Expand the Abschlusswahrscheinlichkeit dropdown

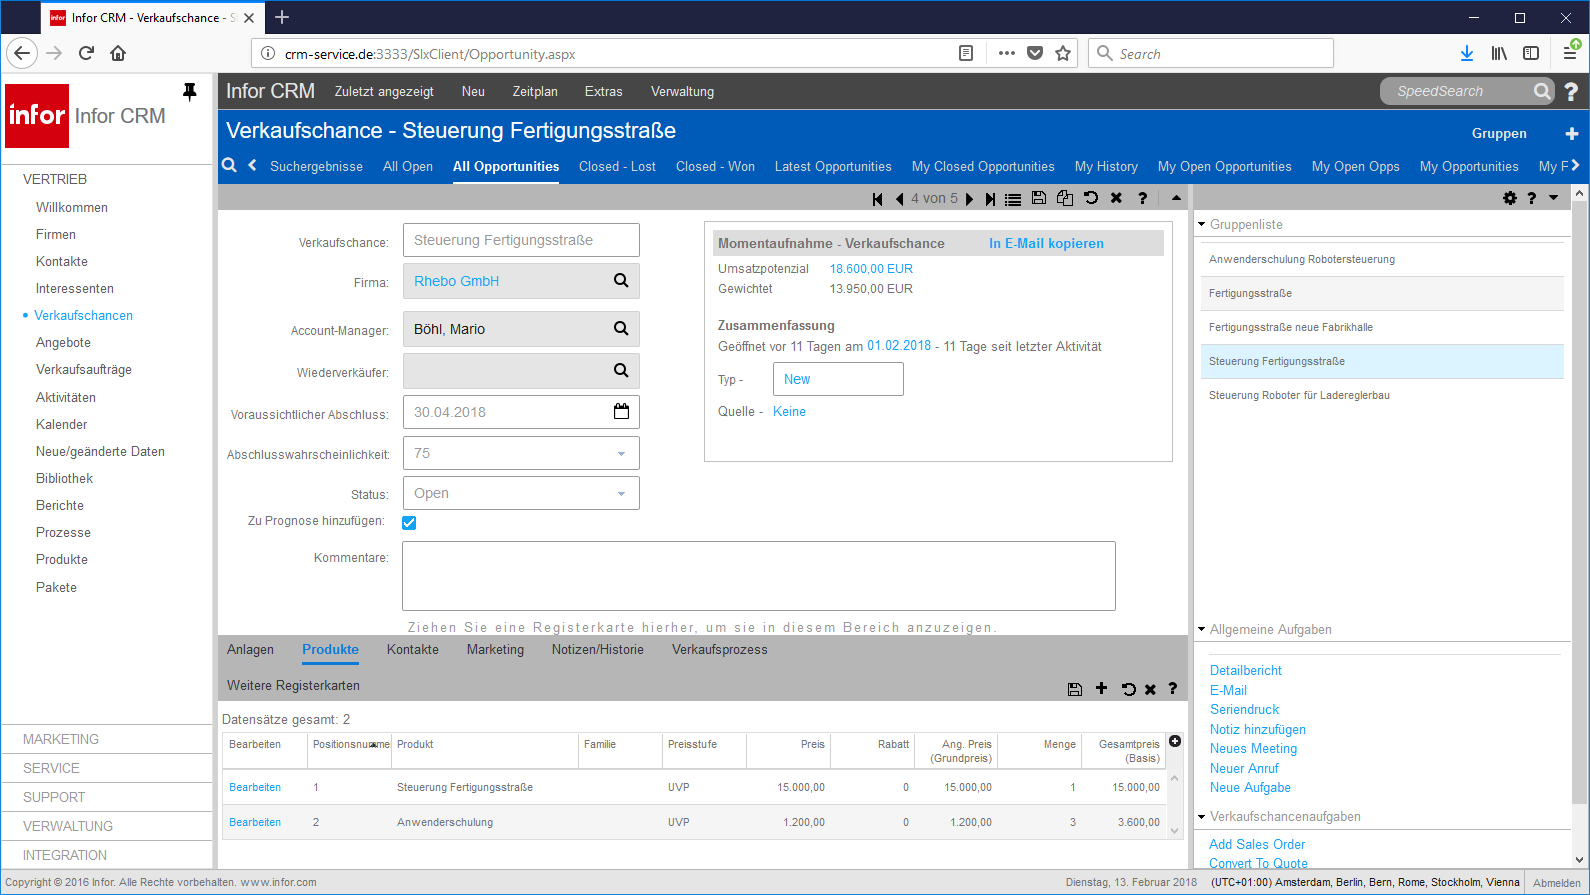click(x=621, y=454)
